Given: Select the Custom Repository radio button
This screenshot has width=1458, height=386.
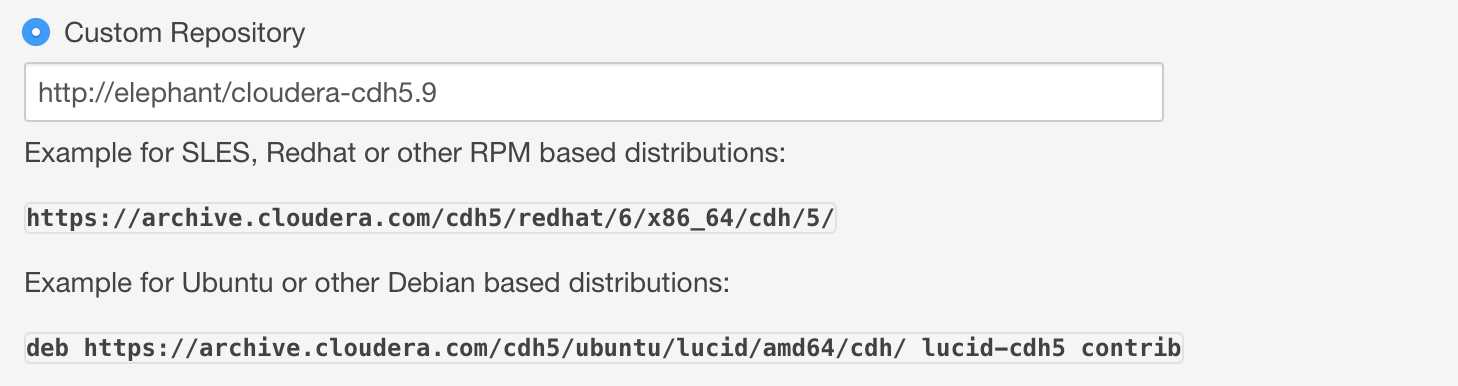Looking at the screenshot, I should 37,32.
